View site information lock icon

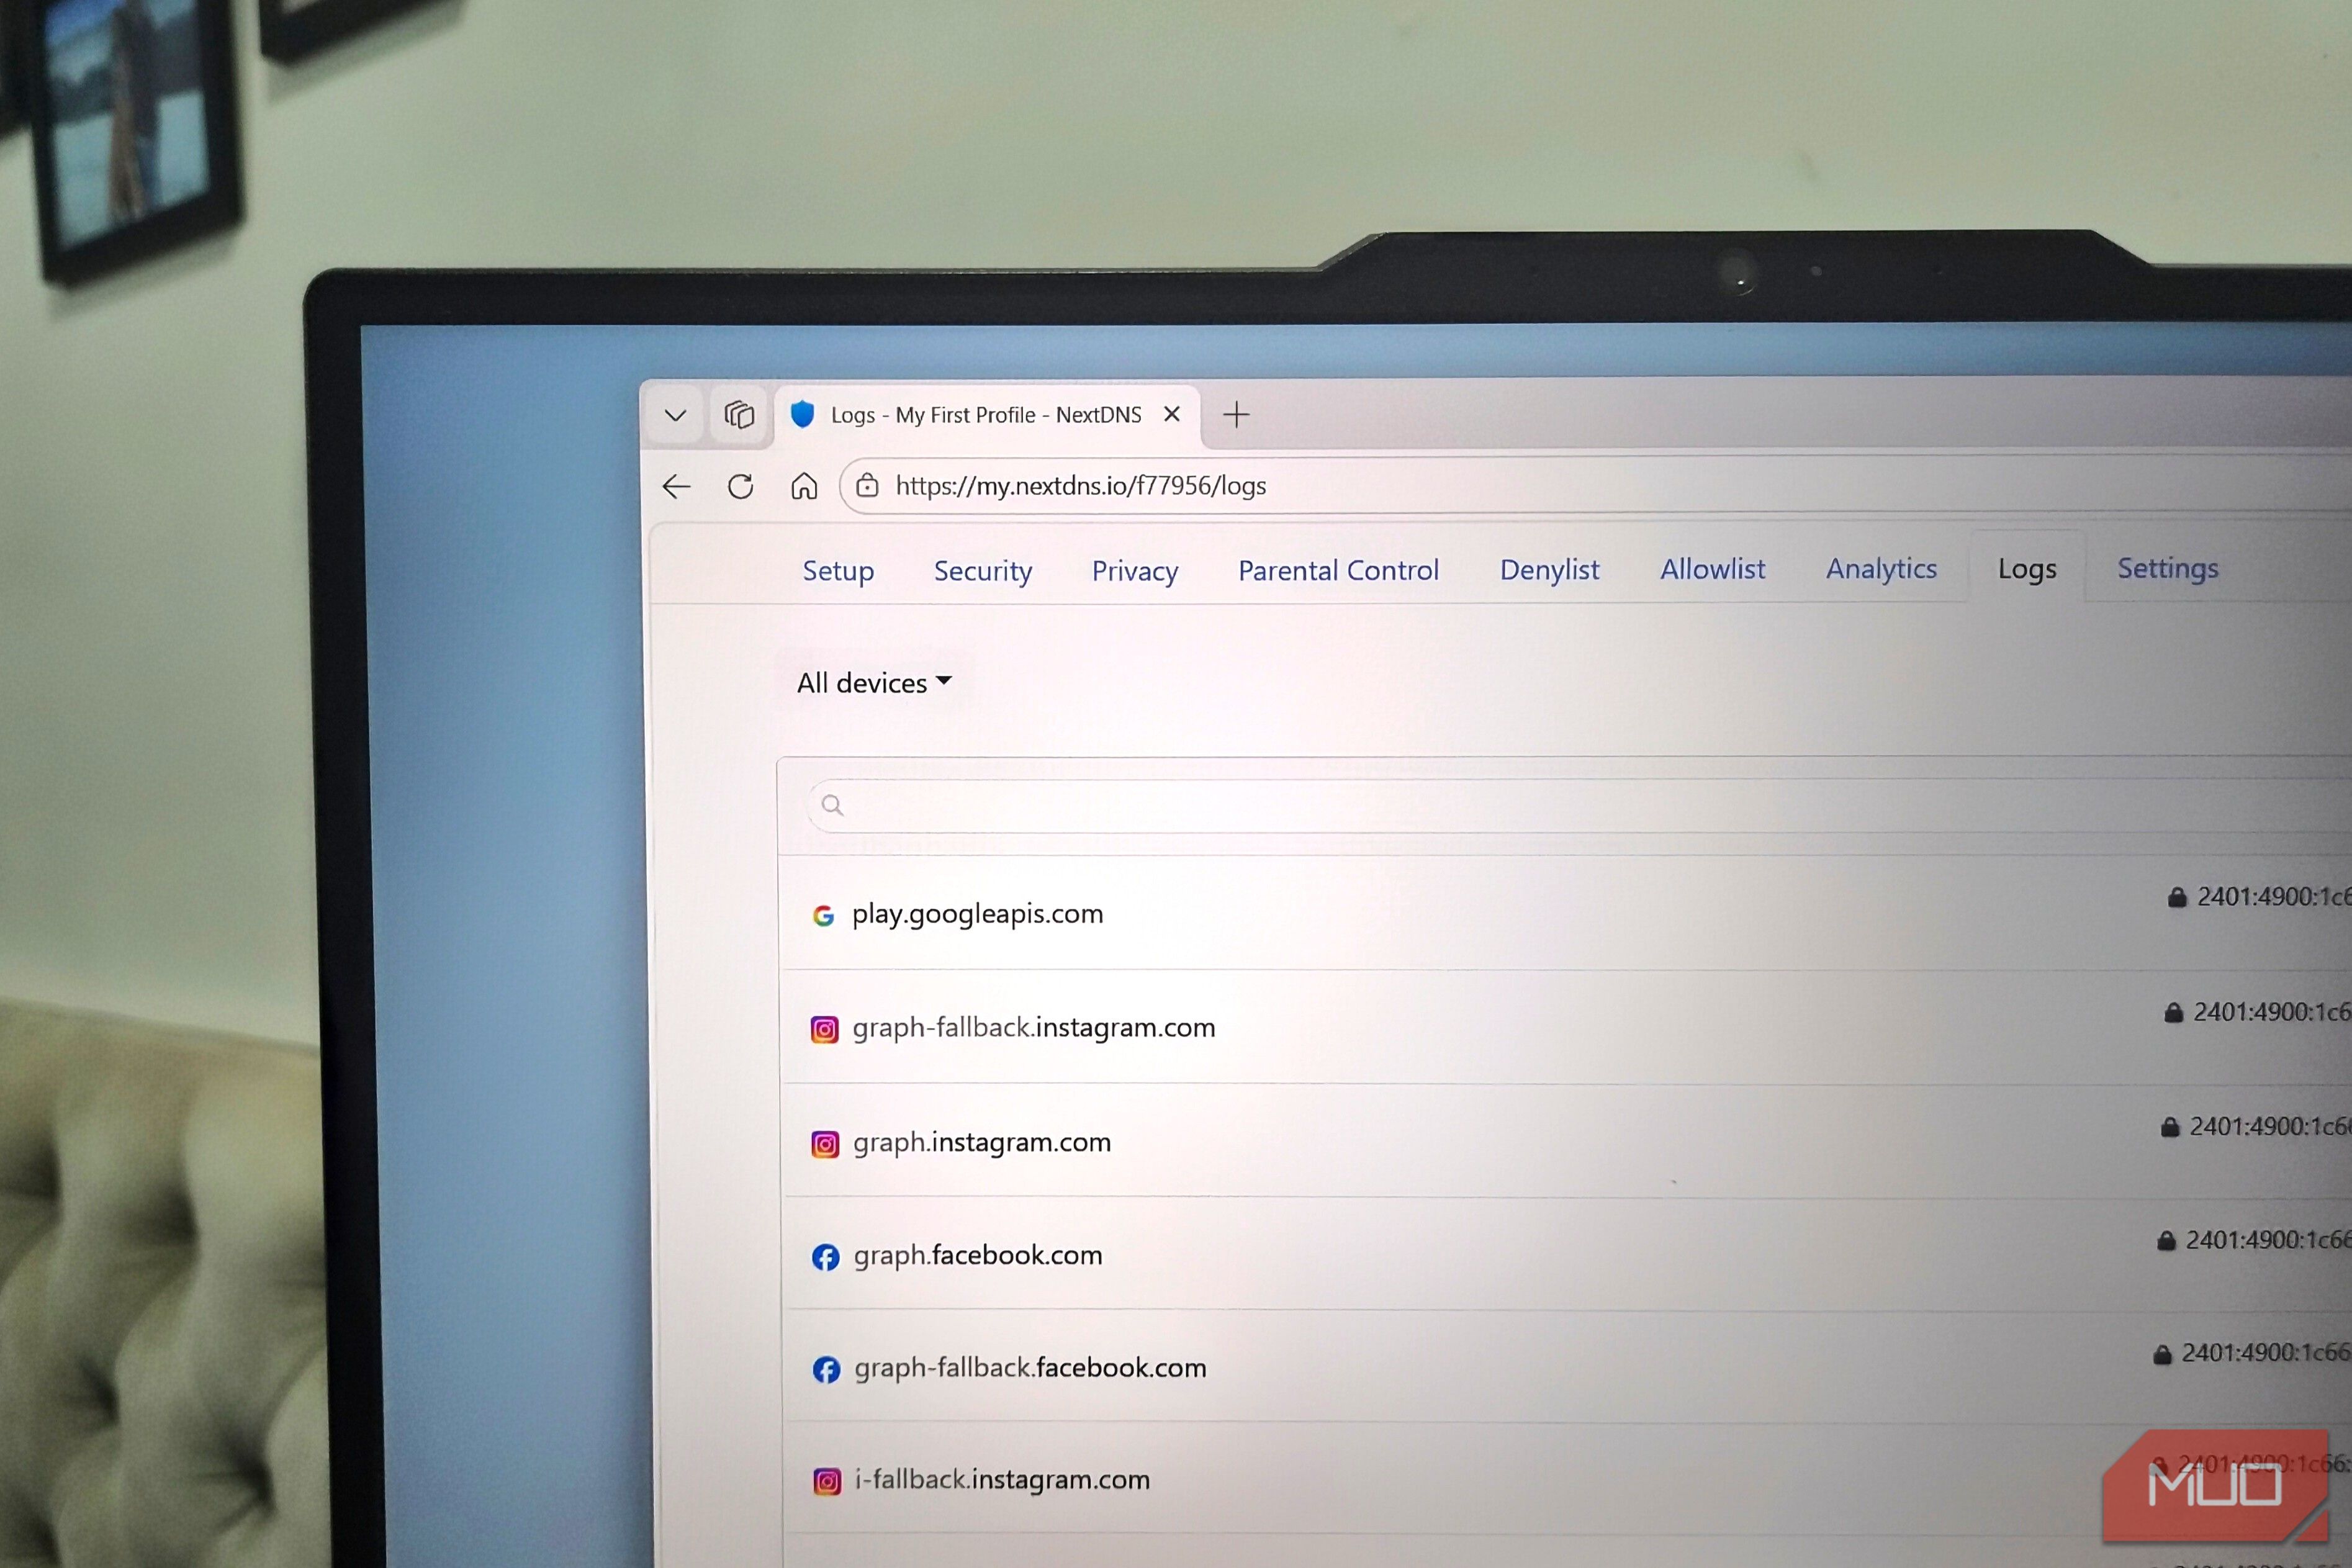point(867,486)
